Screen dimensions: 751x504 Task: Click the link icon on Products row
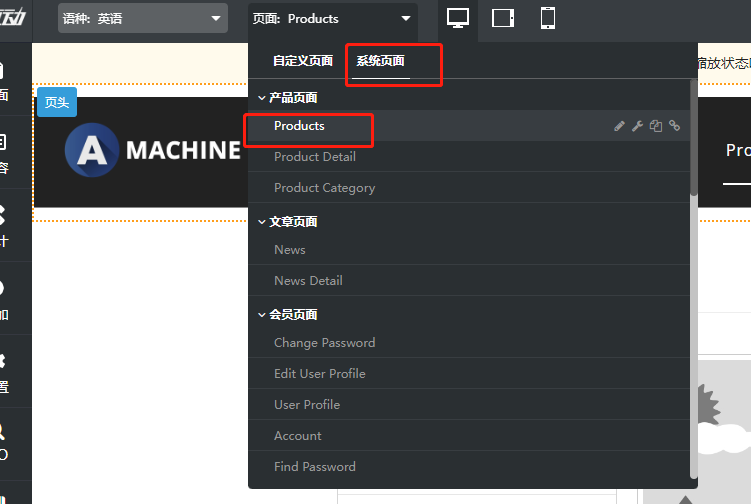coord(675,126)
